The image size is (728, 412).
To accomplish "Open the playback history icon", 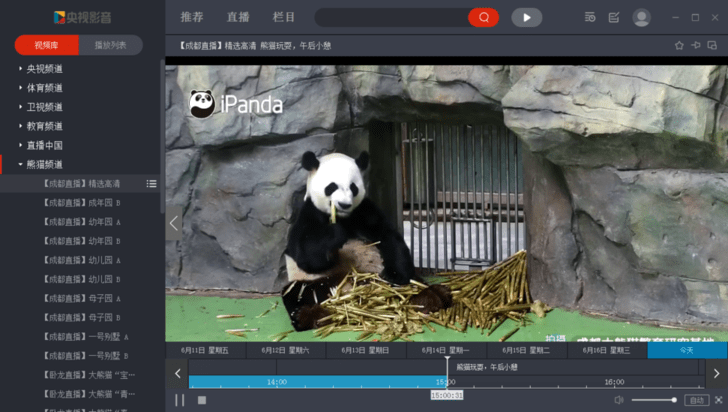I will (x=590, y=17).
